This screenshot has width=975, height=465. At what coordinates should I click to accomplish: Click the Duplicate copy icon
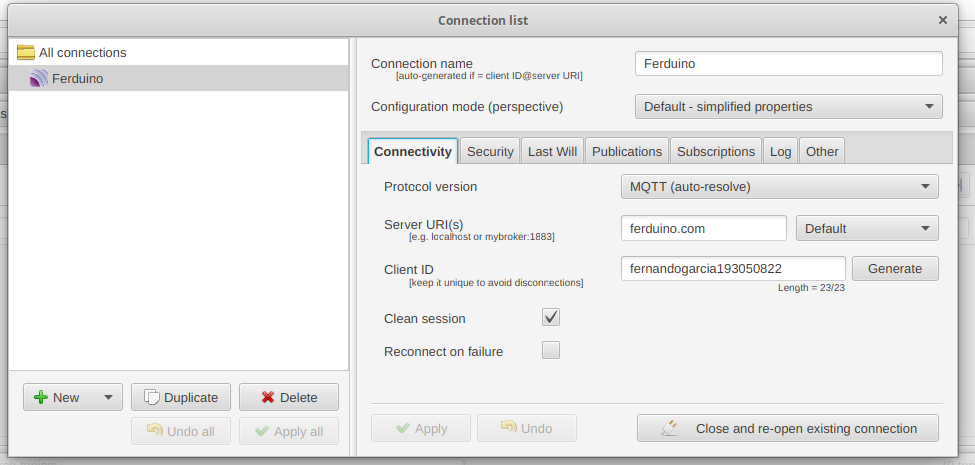point(152,397)
